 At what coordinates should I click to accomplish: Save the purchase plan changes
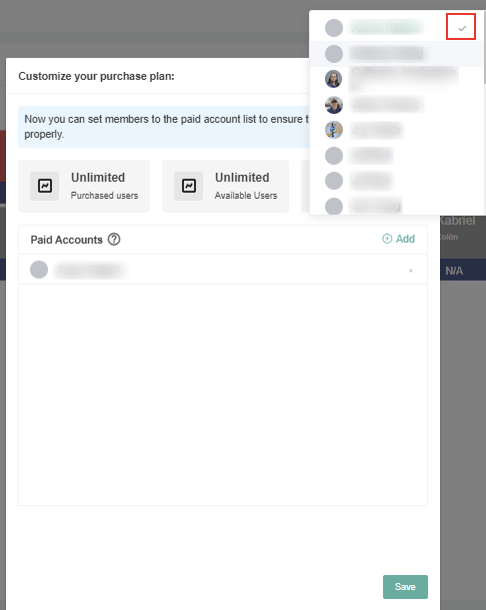pos(405,587)
